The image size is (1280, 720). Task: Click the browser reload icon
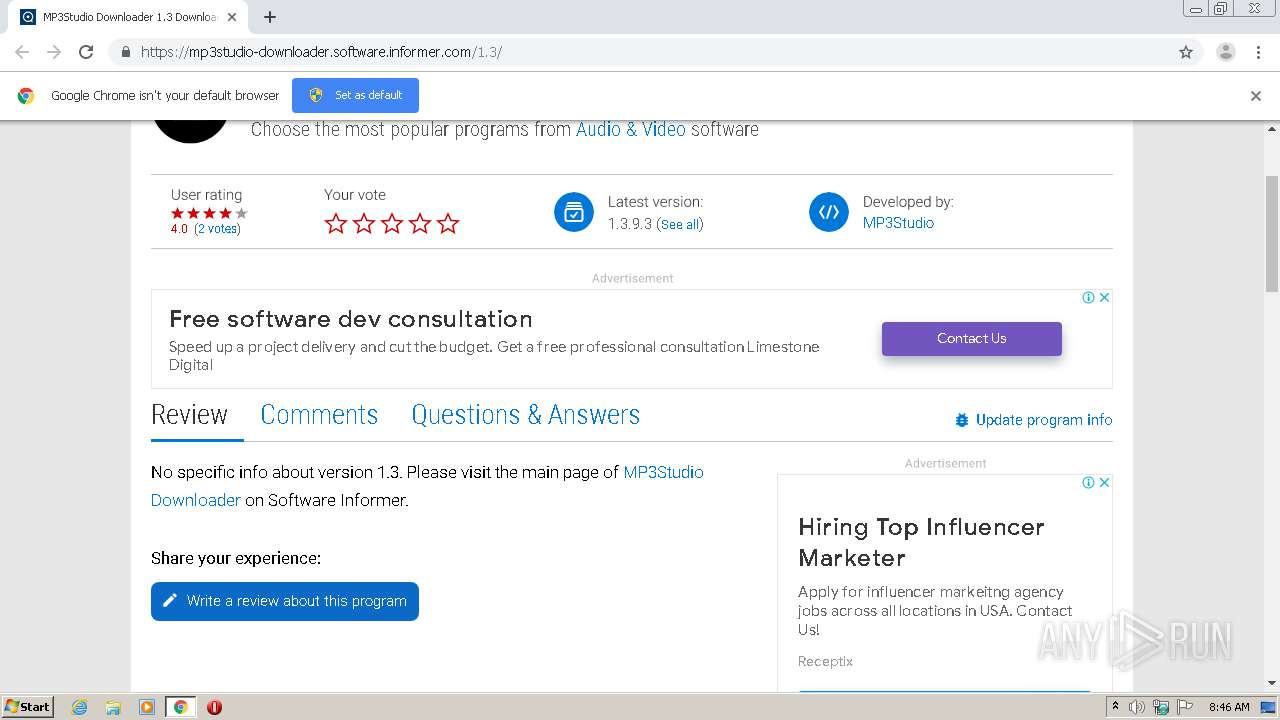tap(86, 52)
